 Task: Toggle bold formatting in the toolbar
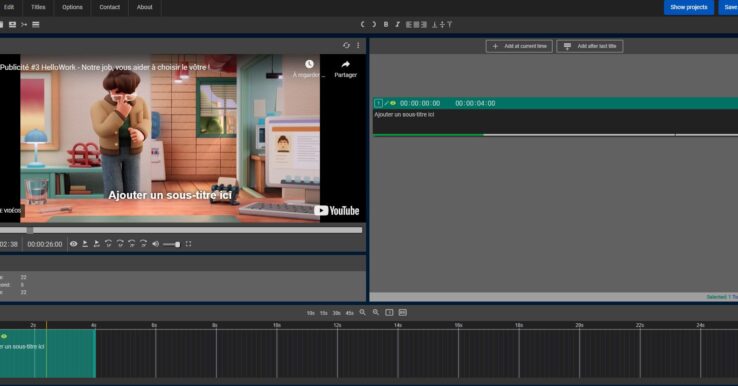386,24
